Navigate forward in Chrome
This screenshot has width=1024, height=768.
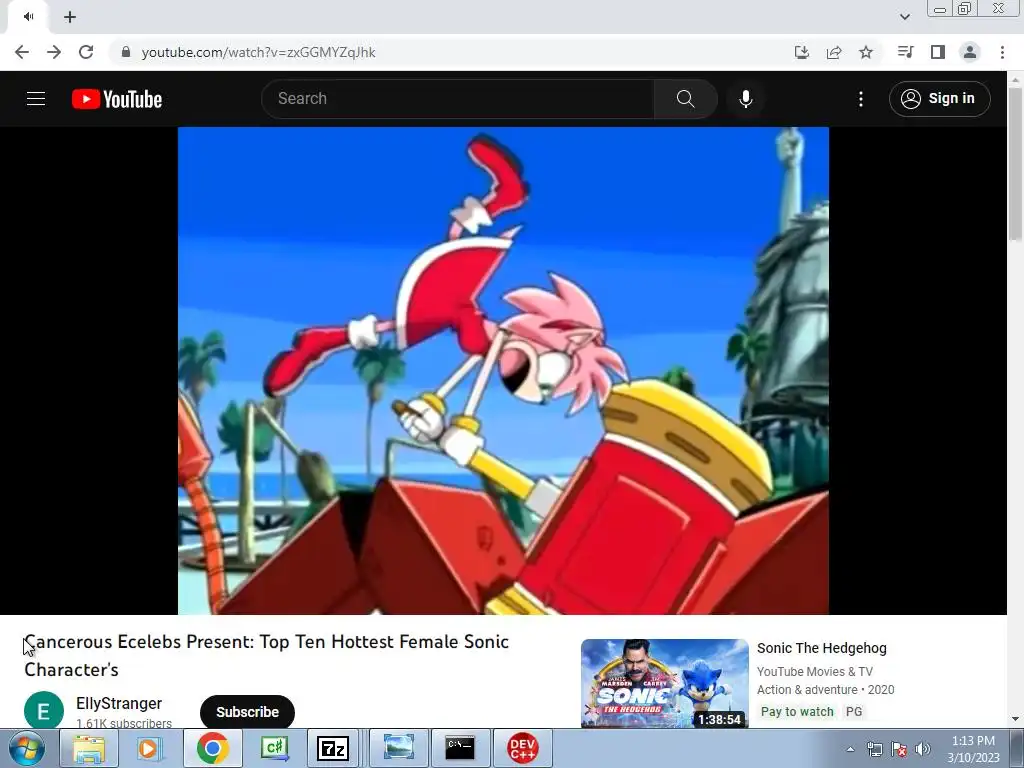(54, 52)
